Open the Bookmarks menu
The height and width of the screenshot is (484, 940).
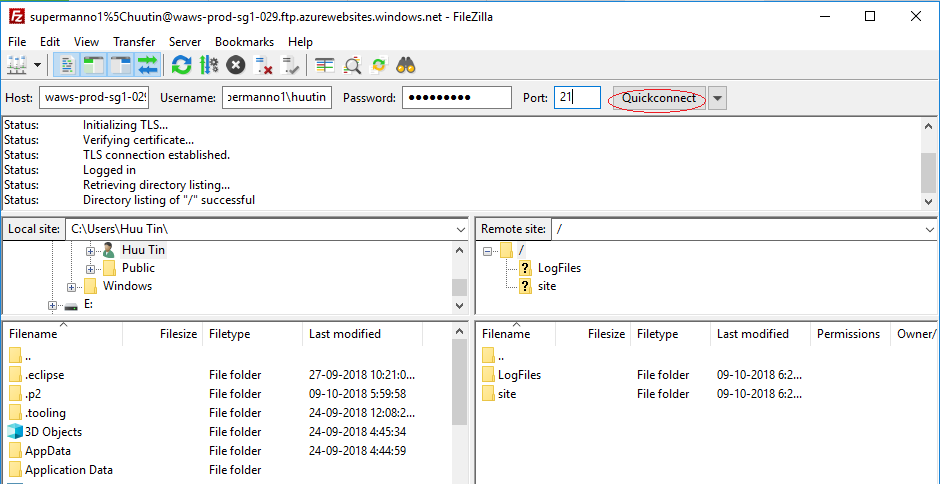click(x=245, y=42)
